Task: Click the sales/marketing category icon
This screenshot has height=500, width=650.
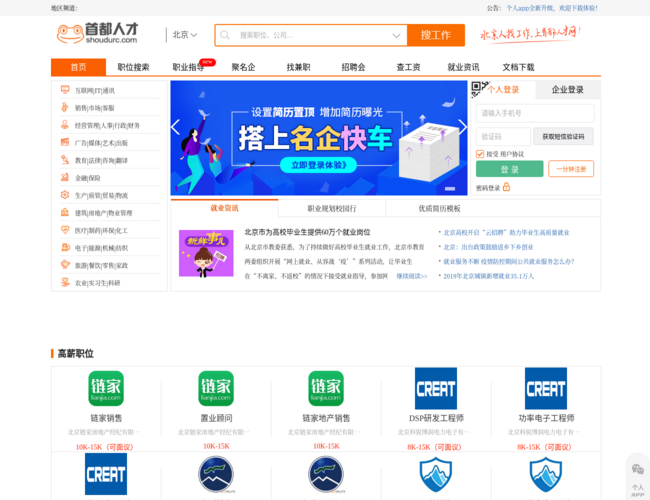Action: tap(65, 107)
